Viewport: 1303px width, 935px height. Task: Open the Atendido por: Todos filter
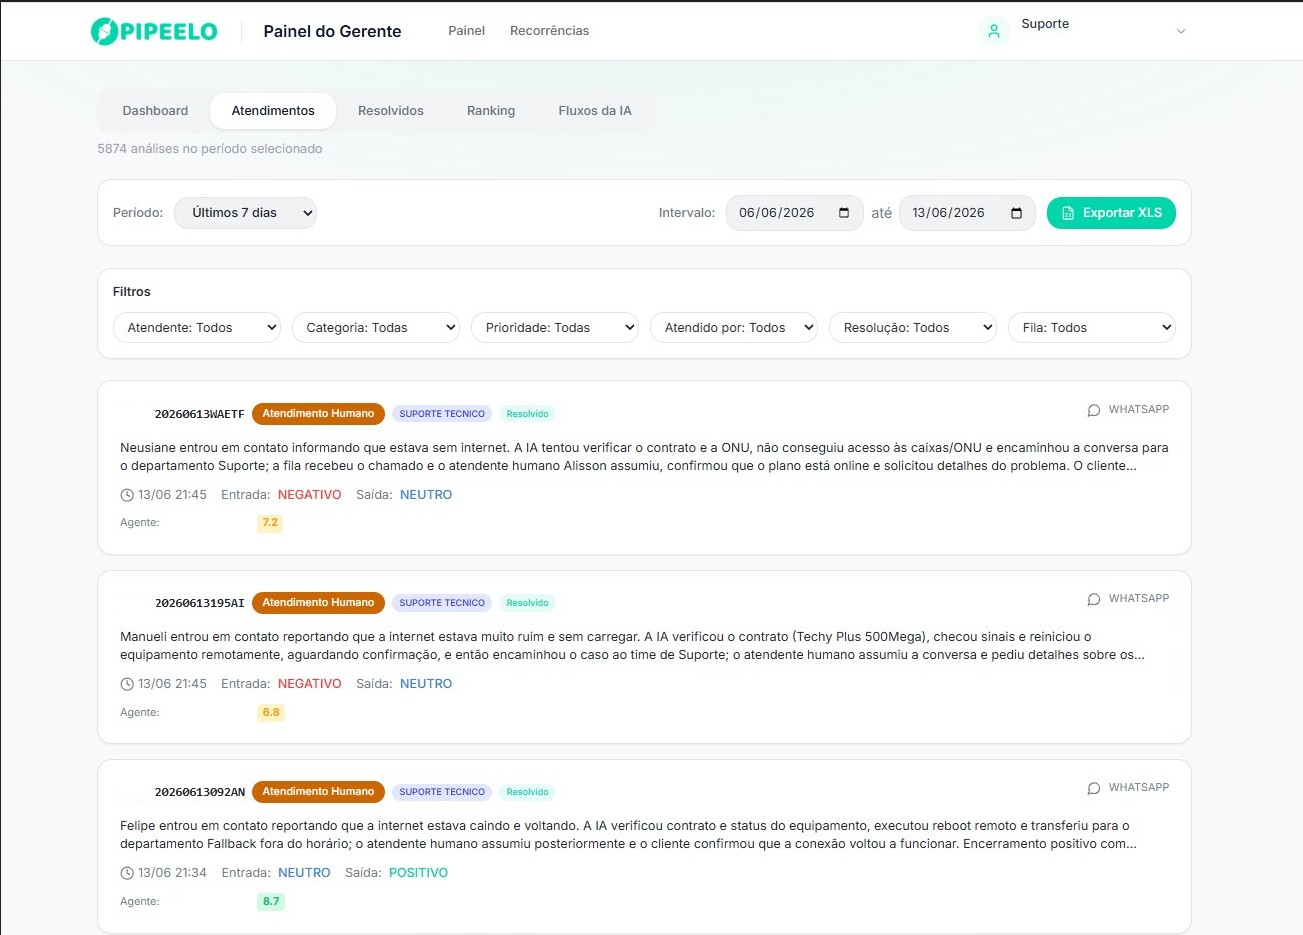coord(734,328)
